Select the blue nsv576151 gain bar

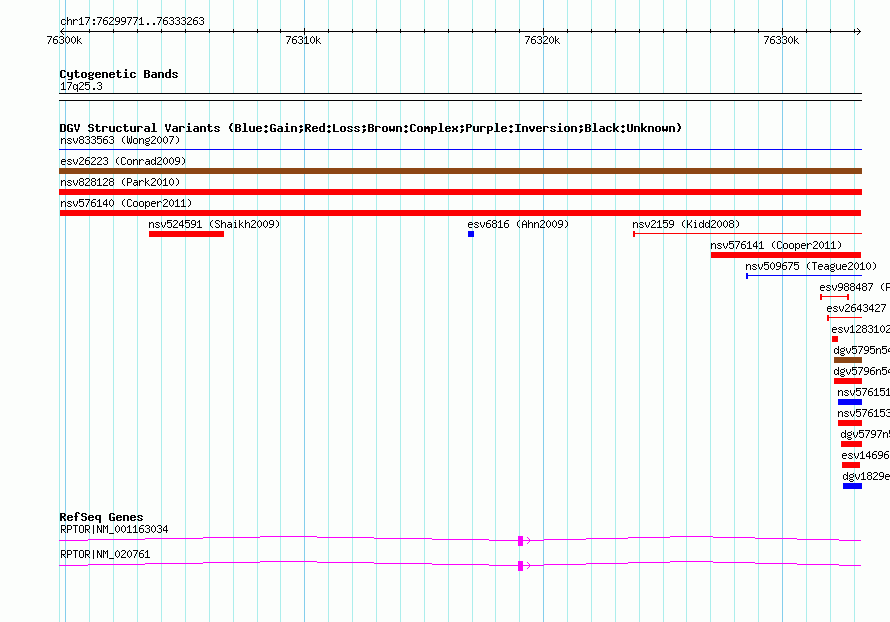click(850, 402)
